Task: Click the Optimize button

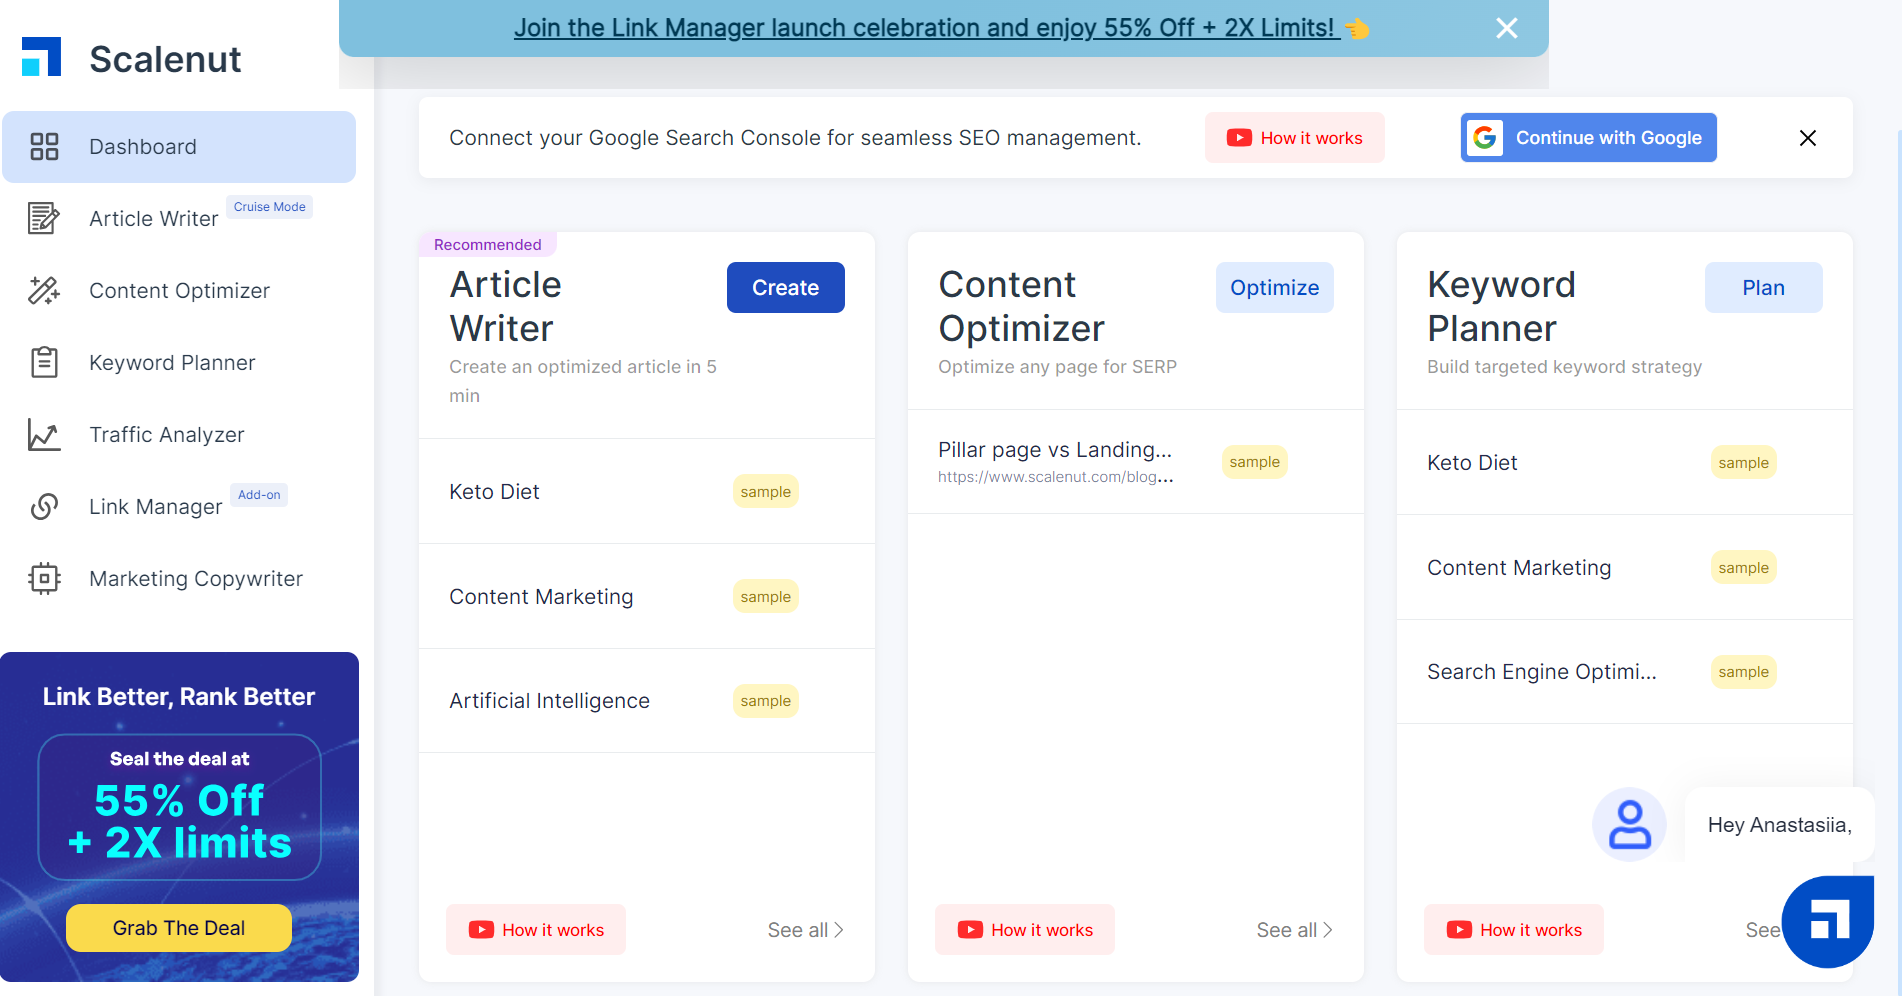Action: pos(1275,288)
